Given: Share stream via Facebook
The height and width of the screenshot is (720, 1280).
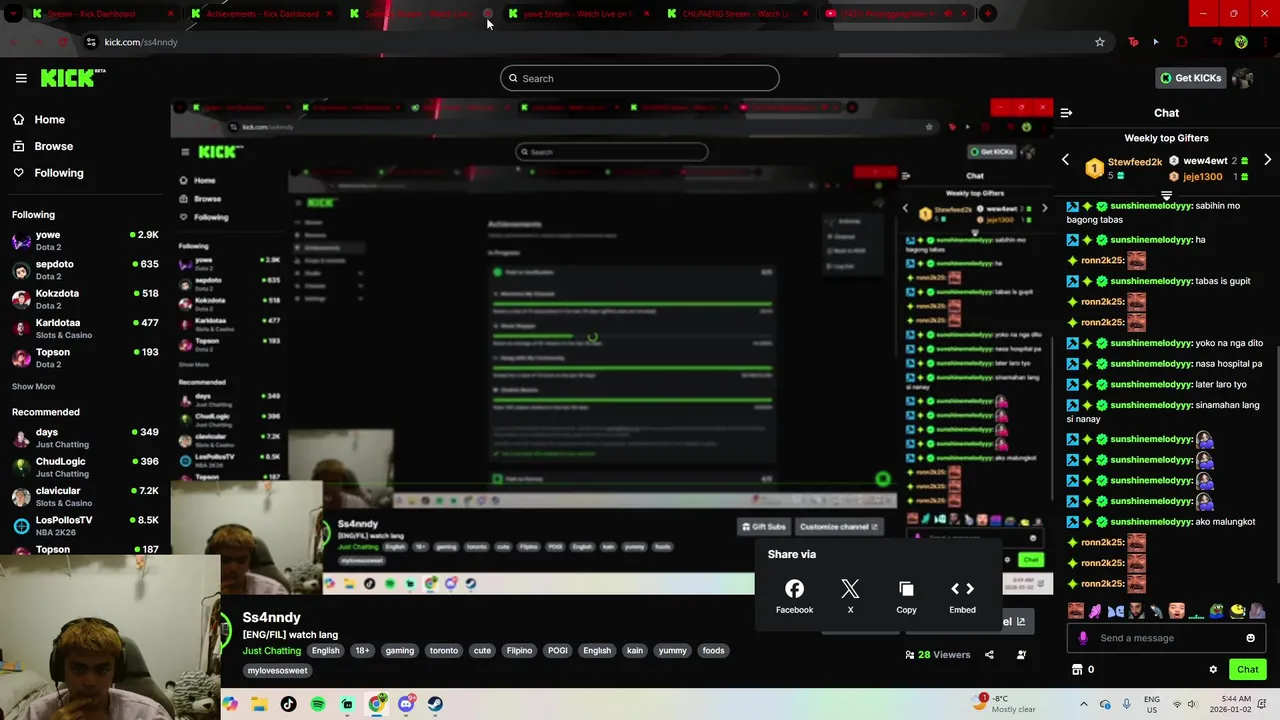Looking at the screenshot, I should (794, 596).
